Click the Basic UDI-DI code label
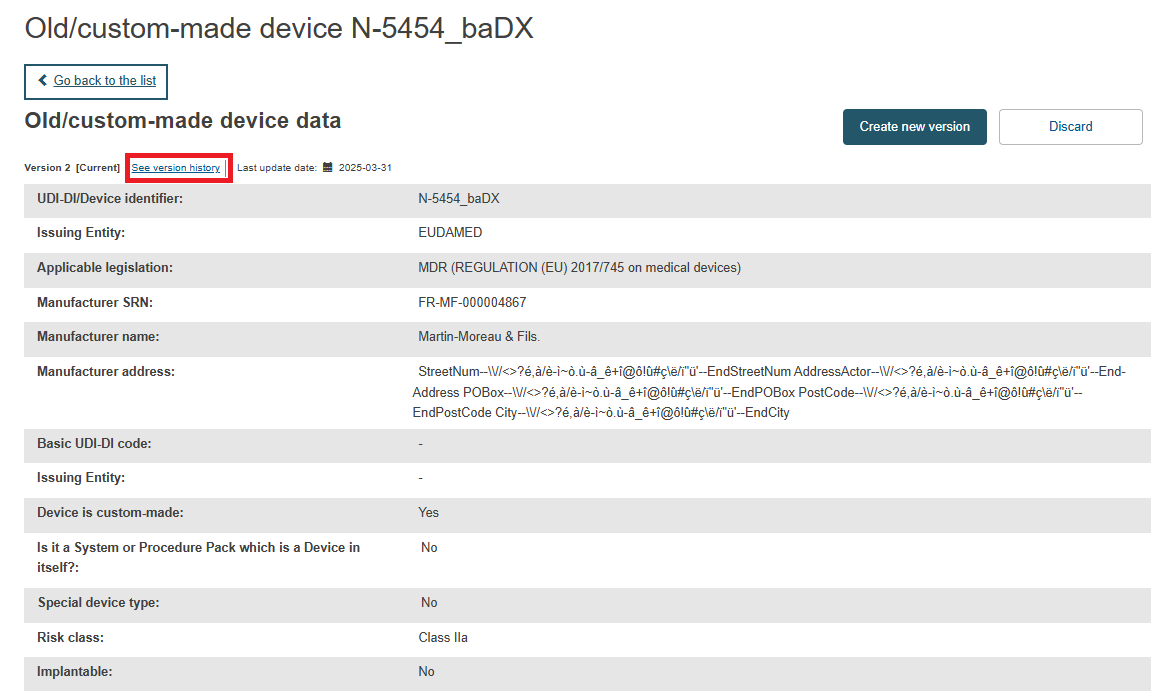The width and height of the screenshot is (1168, 691). coord(95,444)
